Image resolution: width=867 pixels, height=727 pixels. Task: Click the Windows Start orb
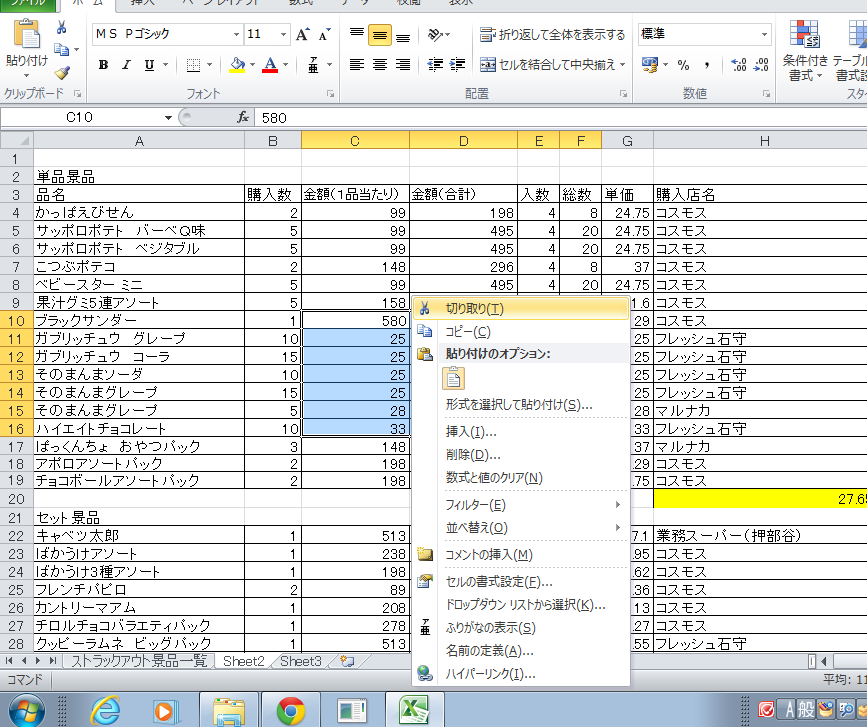(x=26, y=710)
